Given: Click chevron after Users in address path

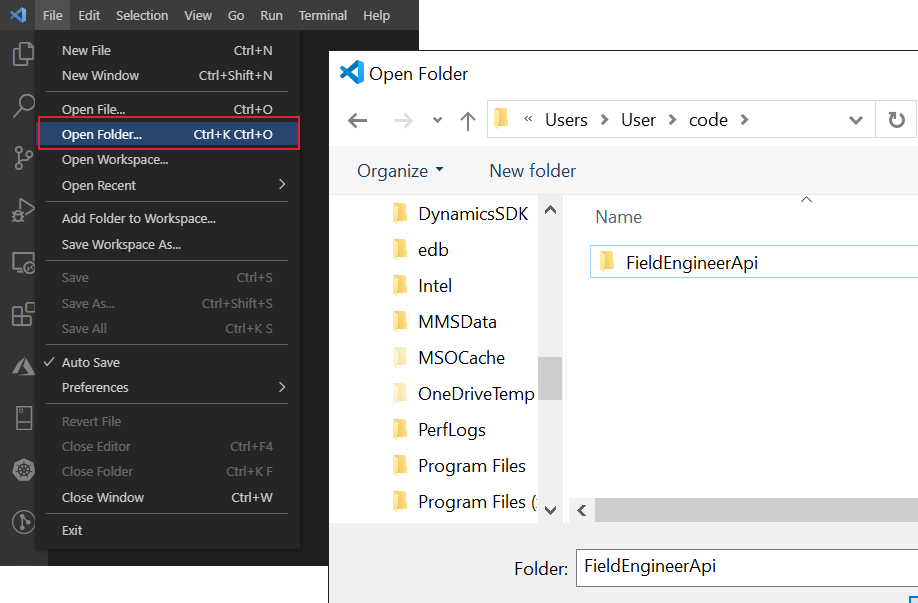Looking at the screenshot, I should pos(604,120).
